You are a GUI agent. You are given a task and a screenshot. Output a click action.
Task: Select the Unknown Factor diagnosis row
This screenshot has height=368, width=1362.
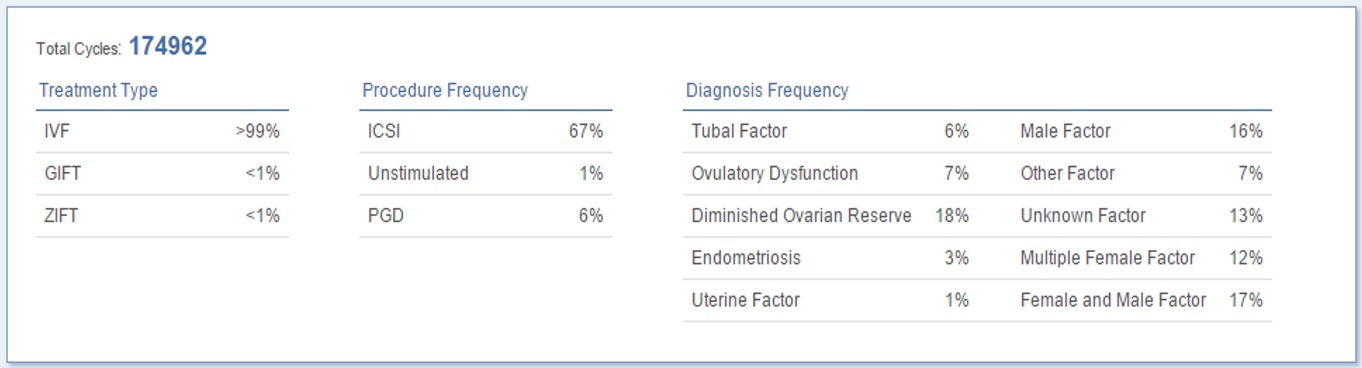(1142, 215)
